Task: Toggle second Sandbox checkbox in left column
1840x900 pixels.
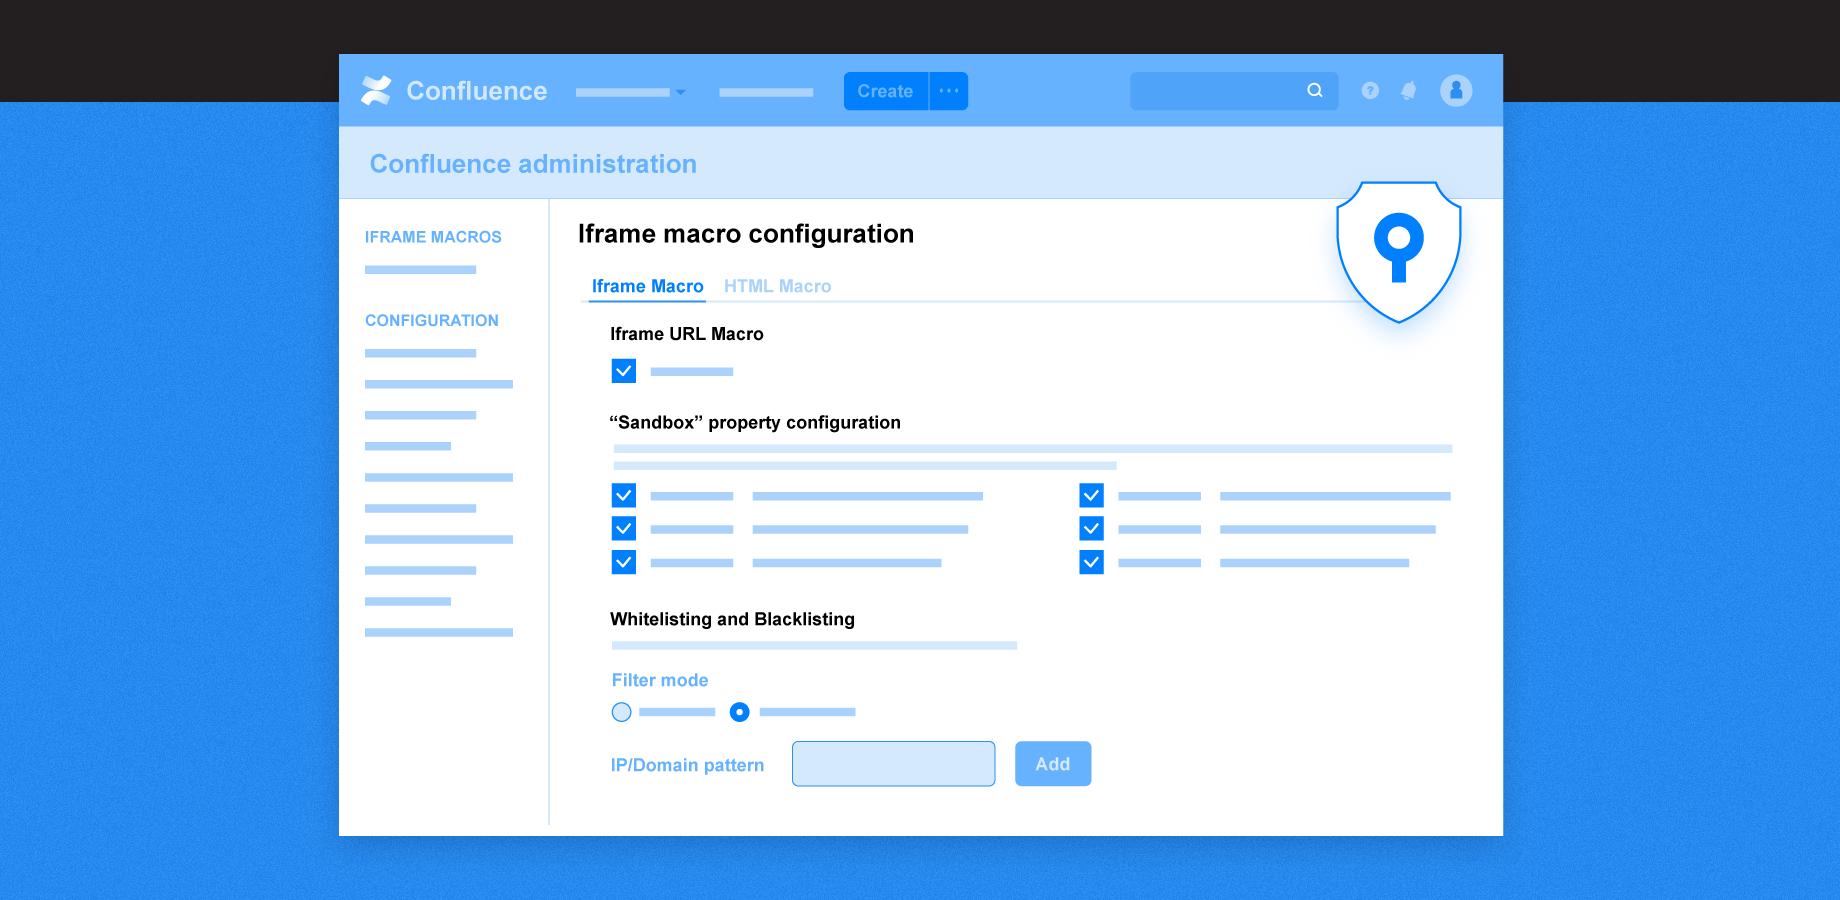Action: [x=624, y=529]
